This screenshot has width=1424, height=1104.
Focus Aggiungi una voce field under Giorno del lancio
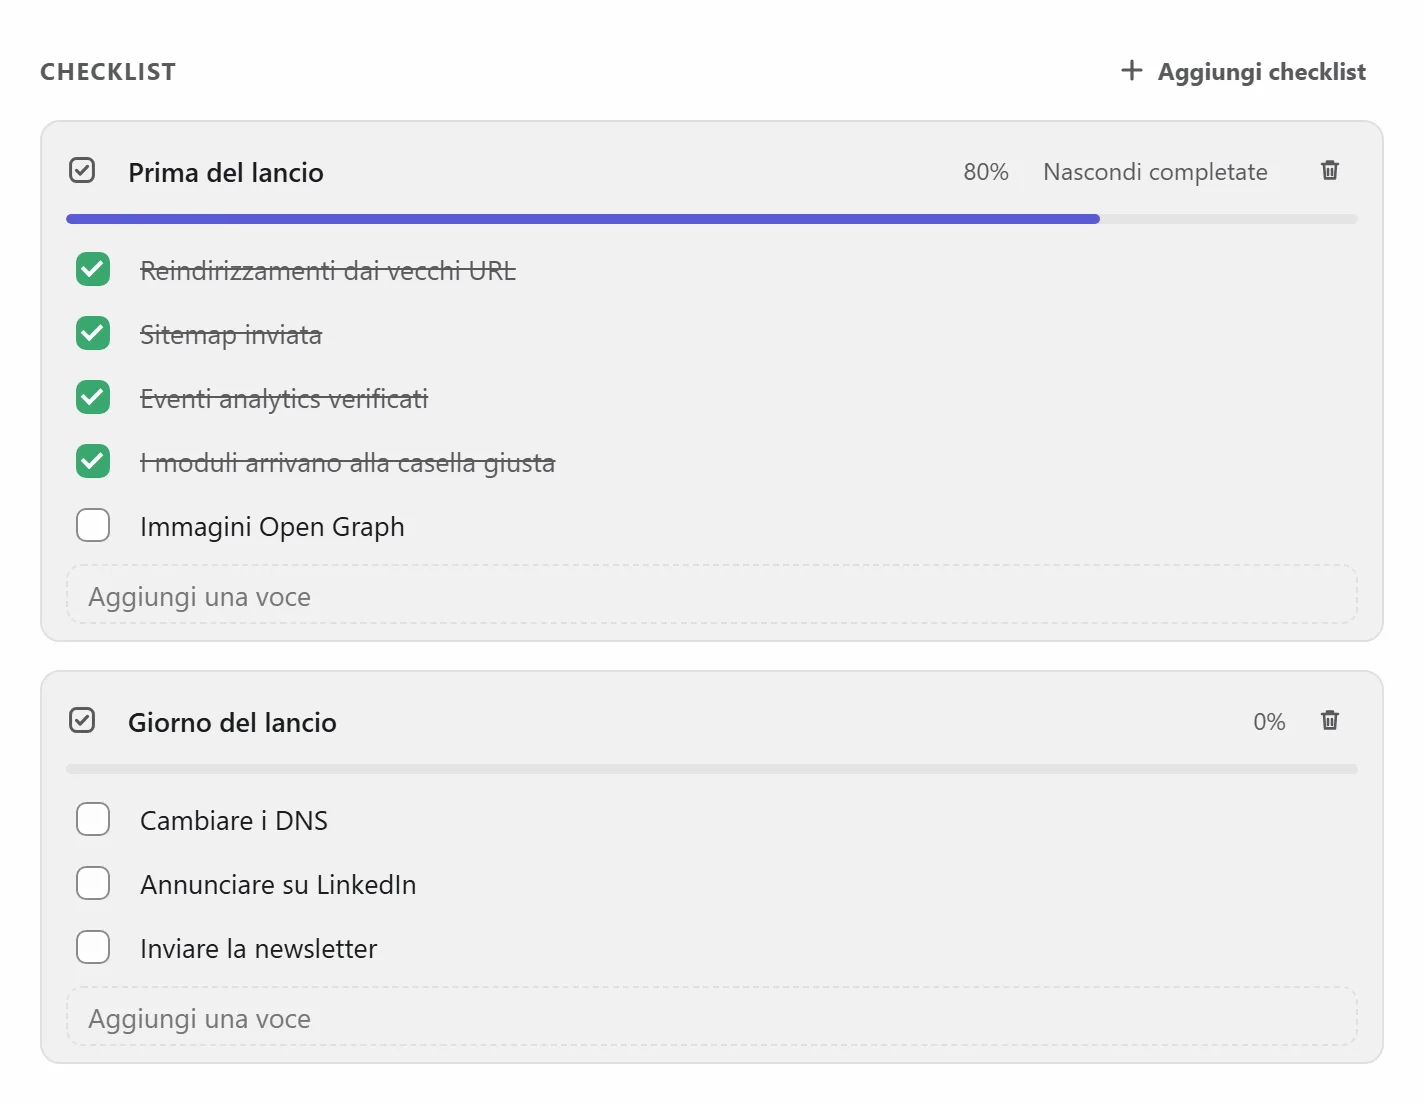[x=712, y=1017]
